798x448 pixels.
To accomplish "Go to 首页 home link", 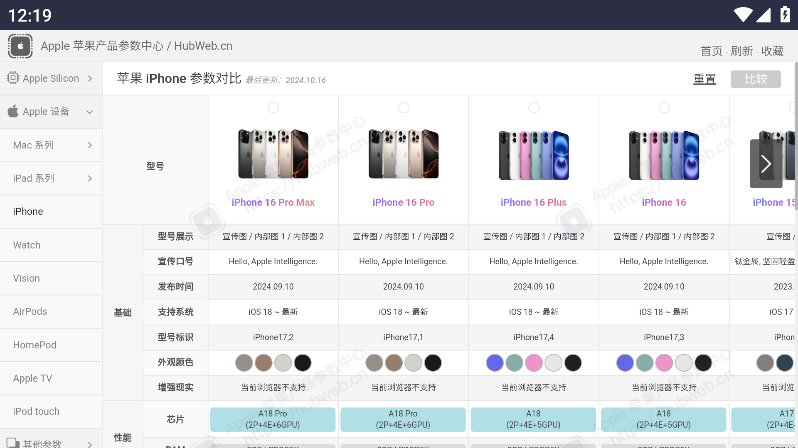I will 711,51.
